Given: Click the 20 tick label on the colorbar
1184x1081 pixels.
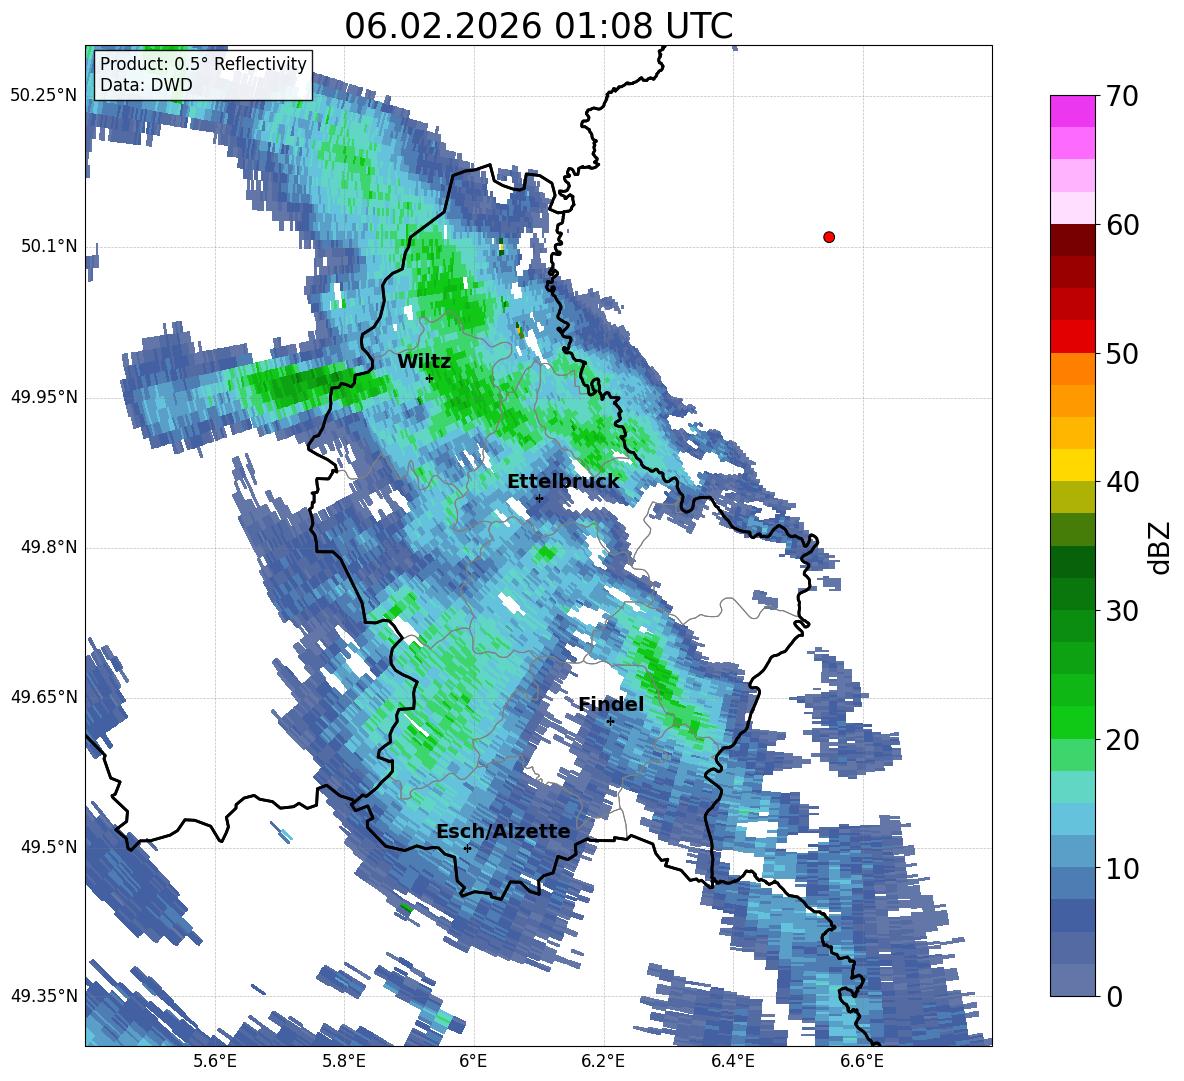Looking at the screenshot, I should [1121, 741].
